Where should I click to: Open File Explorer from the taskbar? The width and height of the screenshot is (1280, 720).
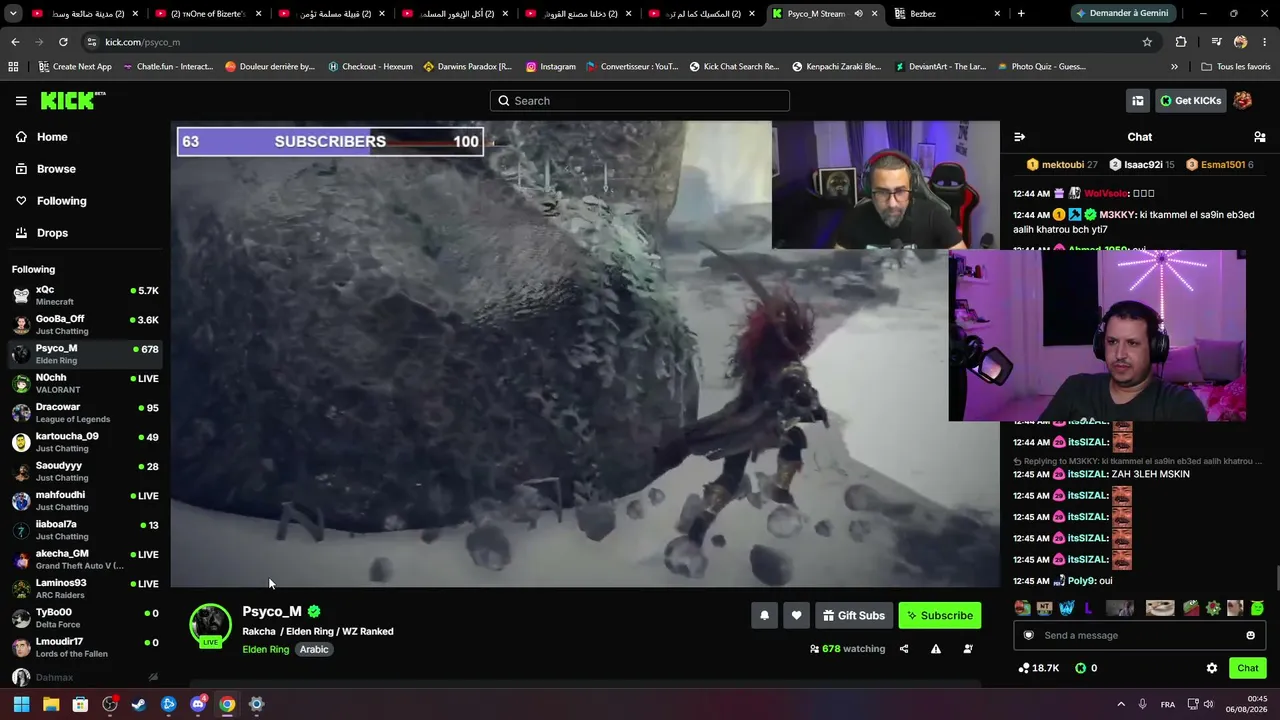tap(51, 704)
